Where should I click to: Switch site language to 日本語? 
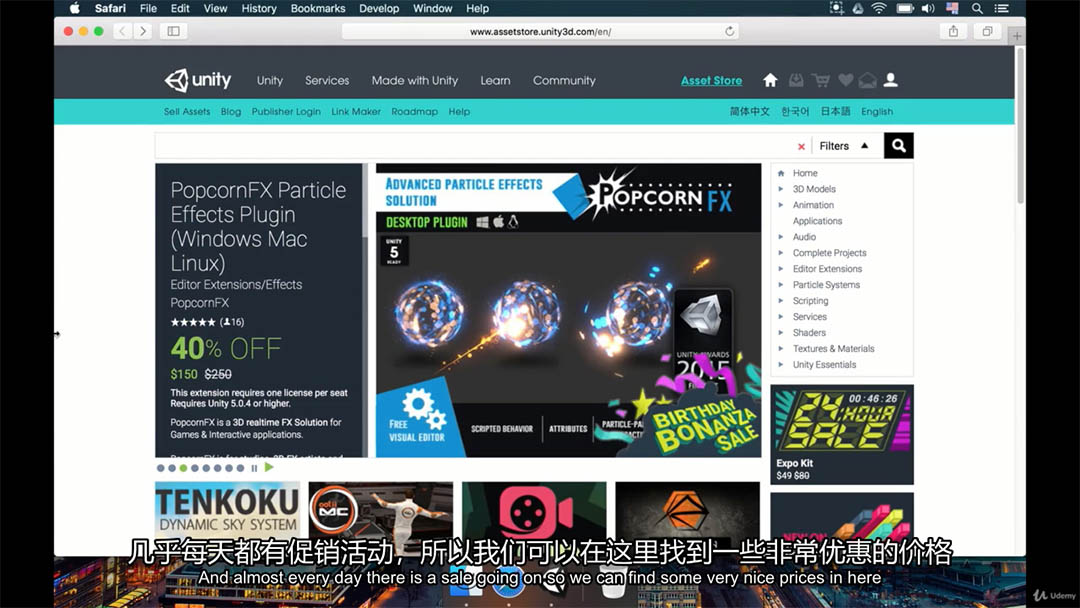[x=835, y=112]
